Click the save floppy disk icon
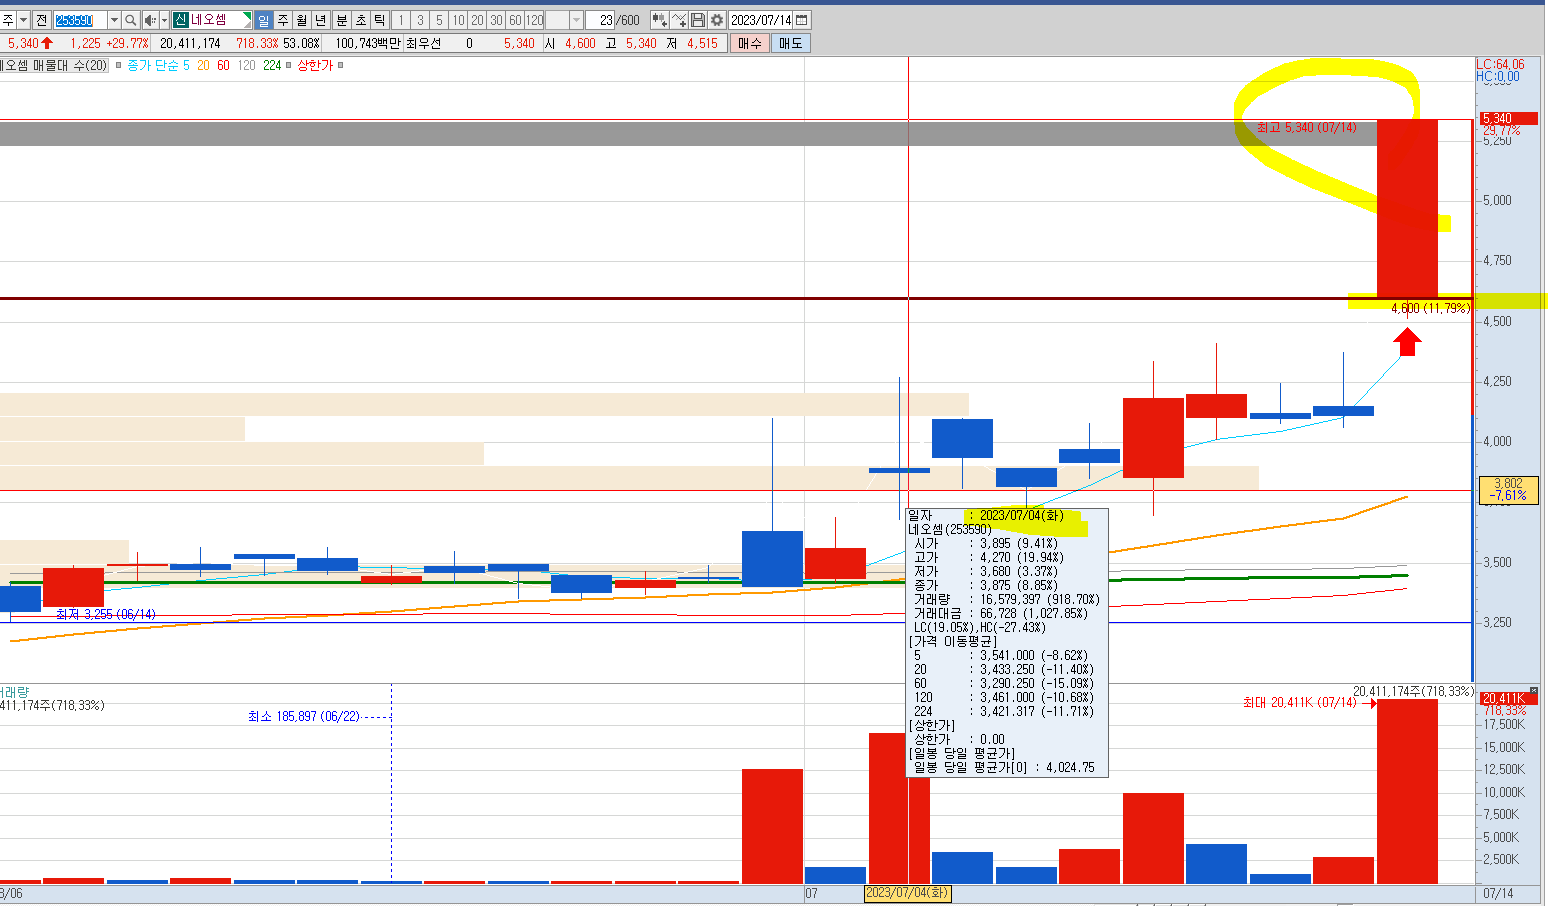Image resolution: width=1548 pixels, height=906 pixels. pos(698,20)
